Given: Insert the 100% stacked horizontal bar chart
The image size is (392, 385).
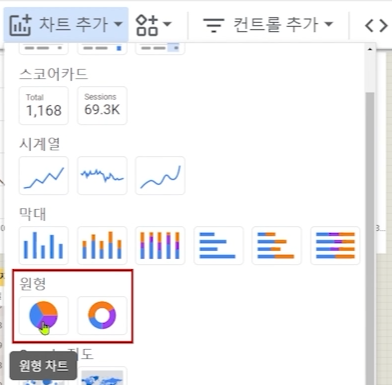Looking at the screenshot, I should click(335, 245).
